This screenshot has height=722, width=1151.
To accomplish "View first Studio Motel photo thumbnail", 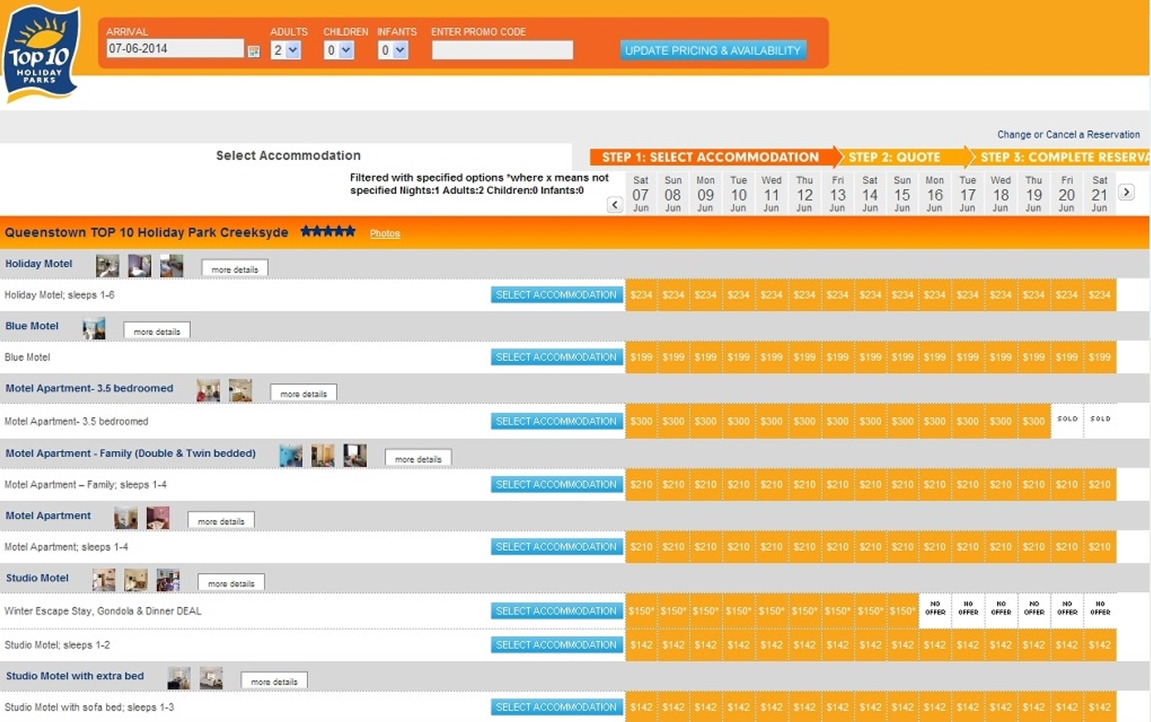I will pos(104,580).
